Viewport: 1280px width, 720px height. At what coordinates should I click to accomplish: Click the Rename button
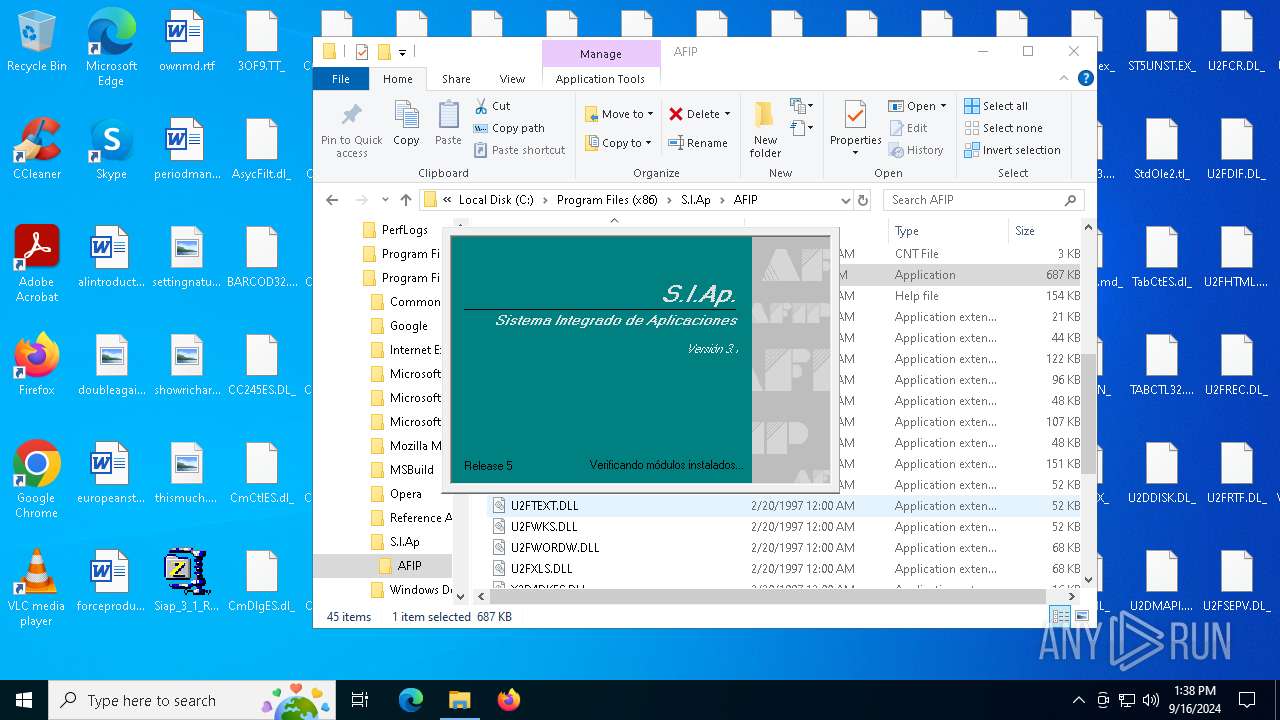coord(698,143)
